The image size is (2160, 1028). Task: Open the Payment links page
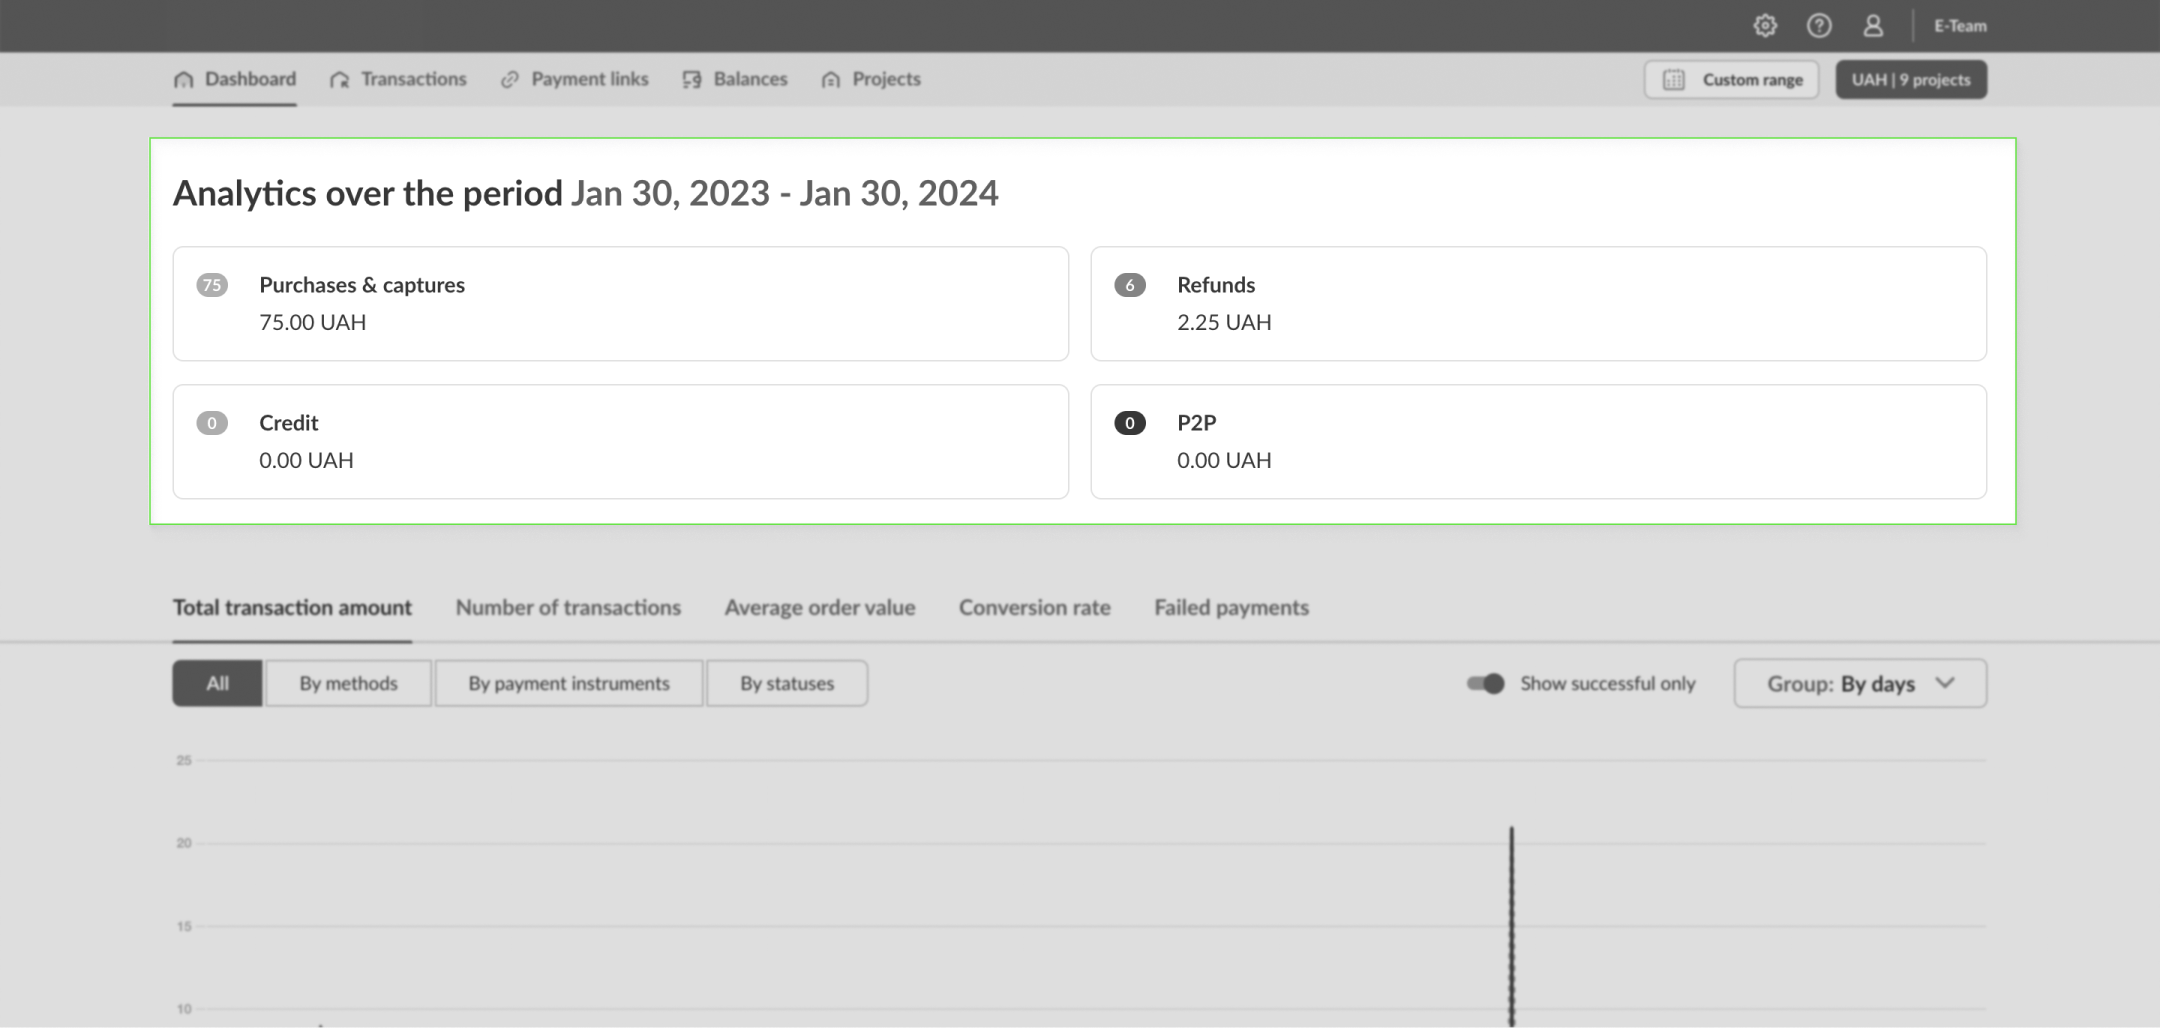(589, 79)
